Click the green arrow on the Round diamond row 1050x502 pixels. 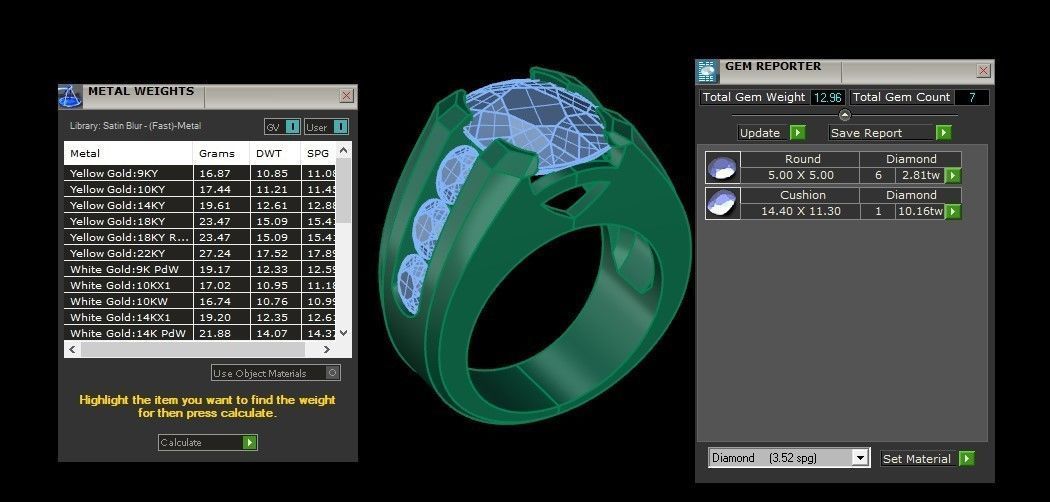tap(952, 175)
